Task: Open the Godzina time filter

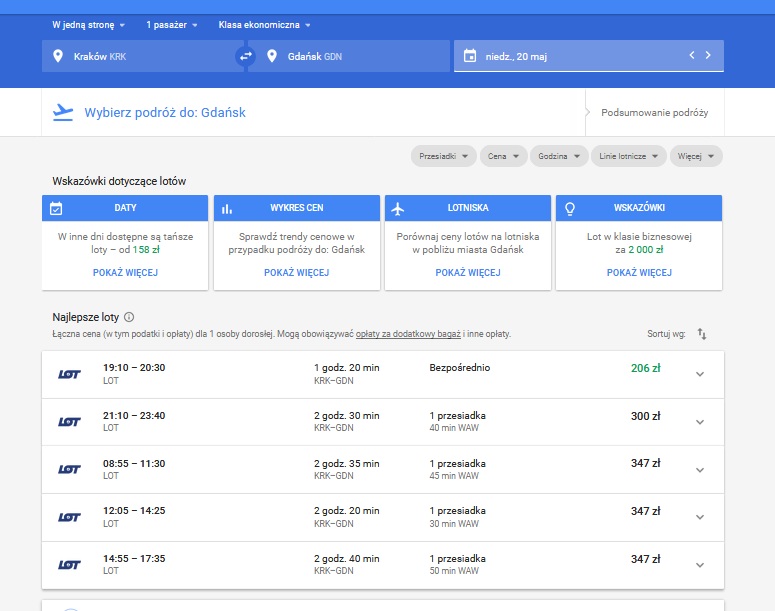Action: tap(559, 156)
